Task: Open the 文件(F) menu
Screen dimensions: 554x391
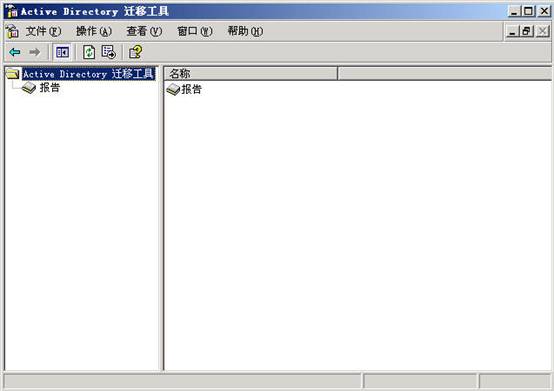Action: click(x=43, y=31)
